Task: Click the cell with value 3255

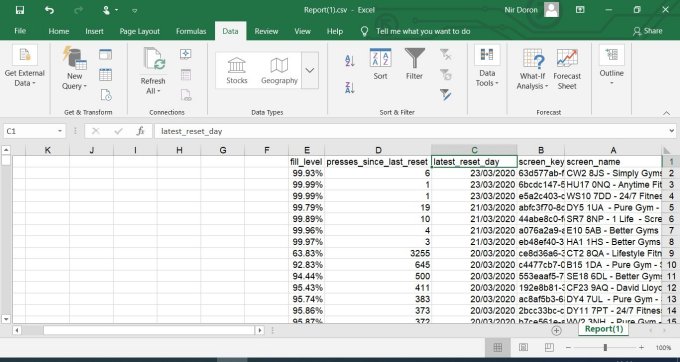Action: (x=378, y=253)
